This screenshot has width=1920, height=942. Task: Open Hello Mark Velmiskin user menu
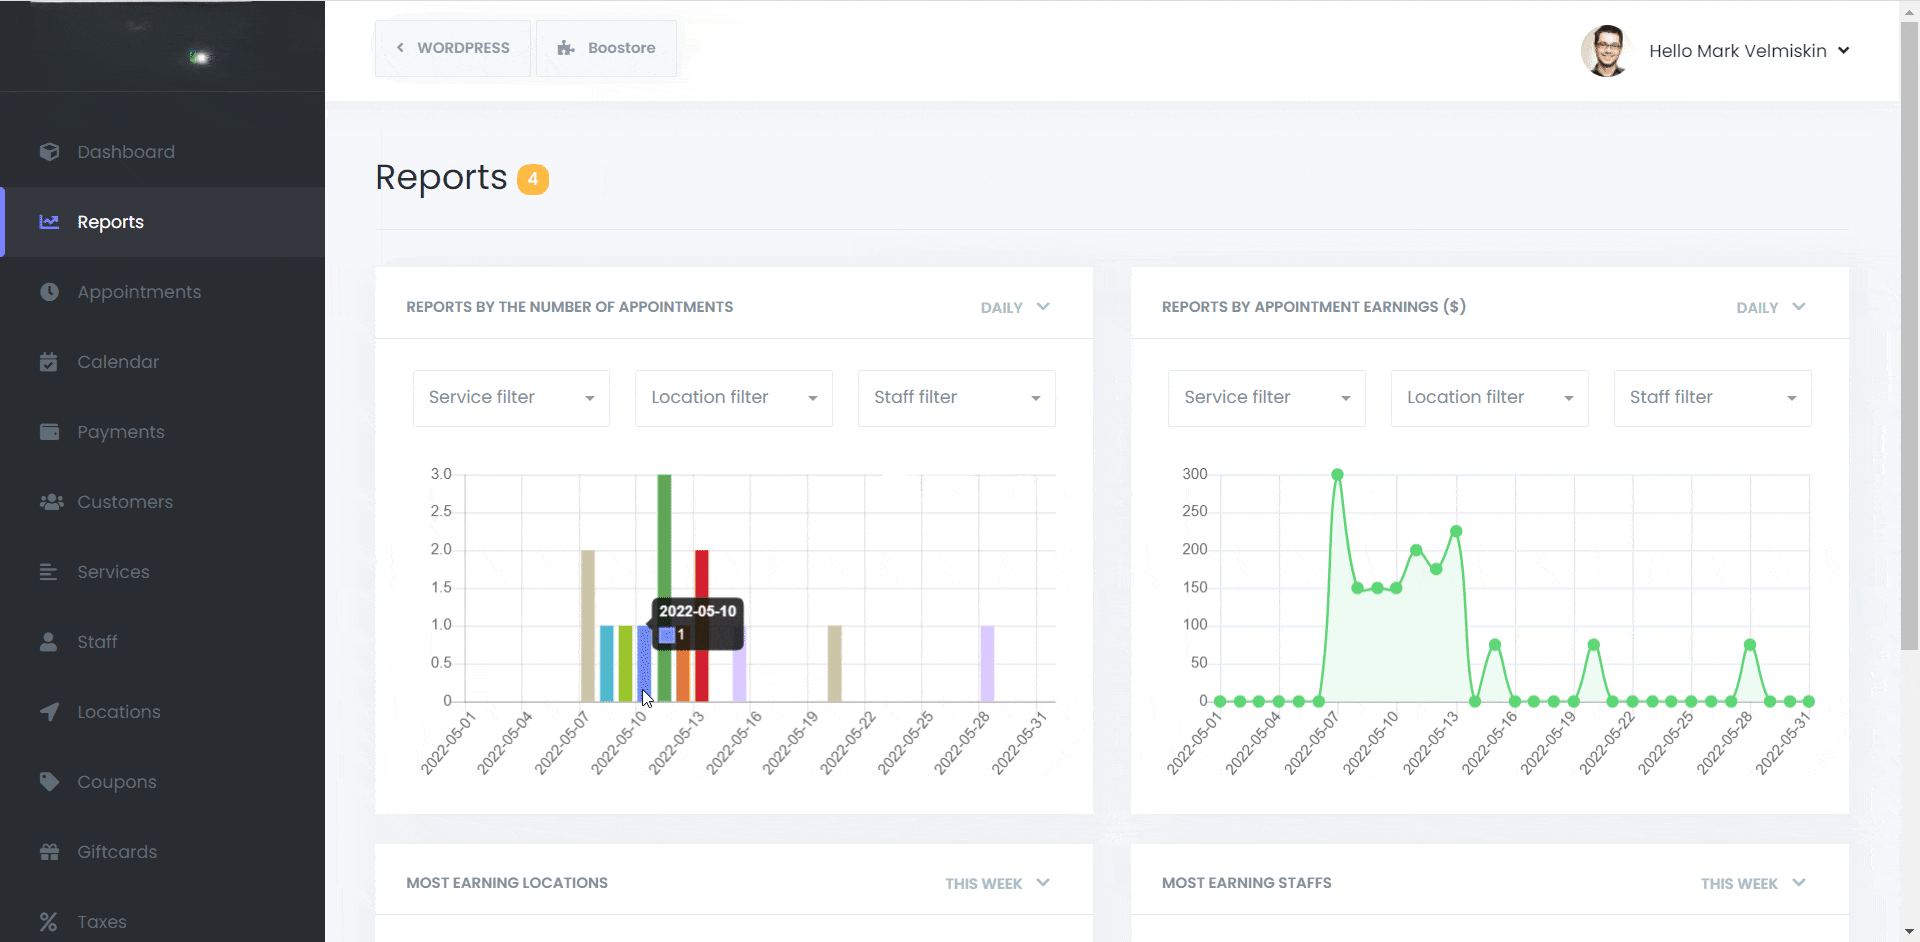pyautogui.click(x=1748, y=51)
